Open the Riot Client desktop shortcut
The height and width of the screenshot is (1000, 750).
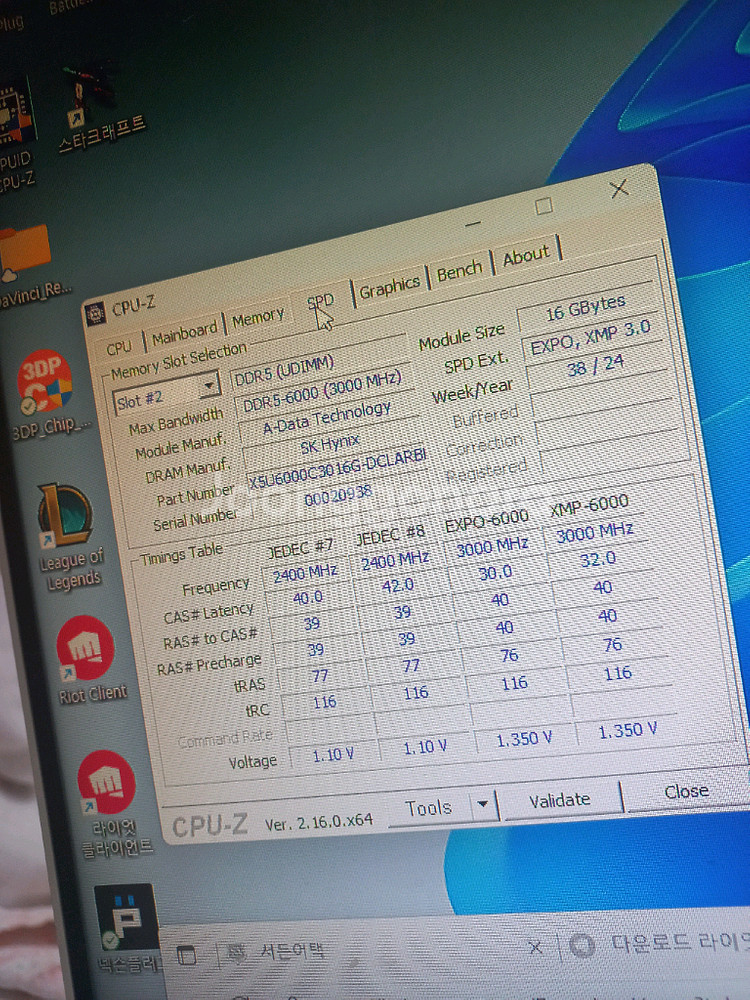86,650
